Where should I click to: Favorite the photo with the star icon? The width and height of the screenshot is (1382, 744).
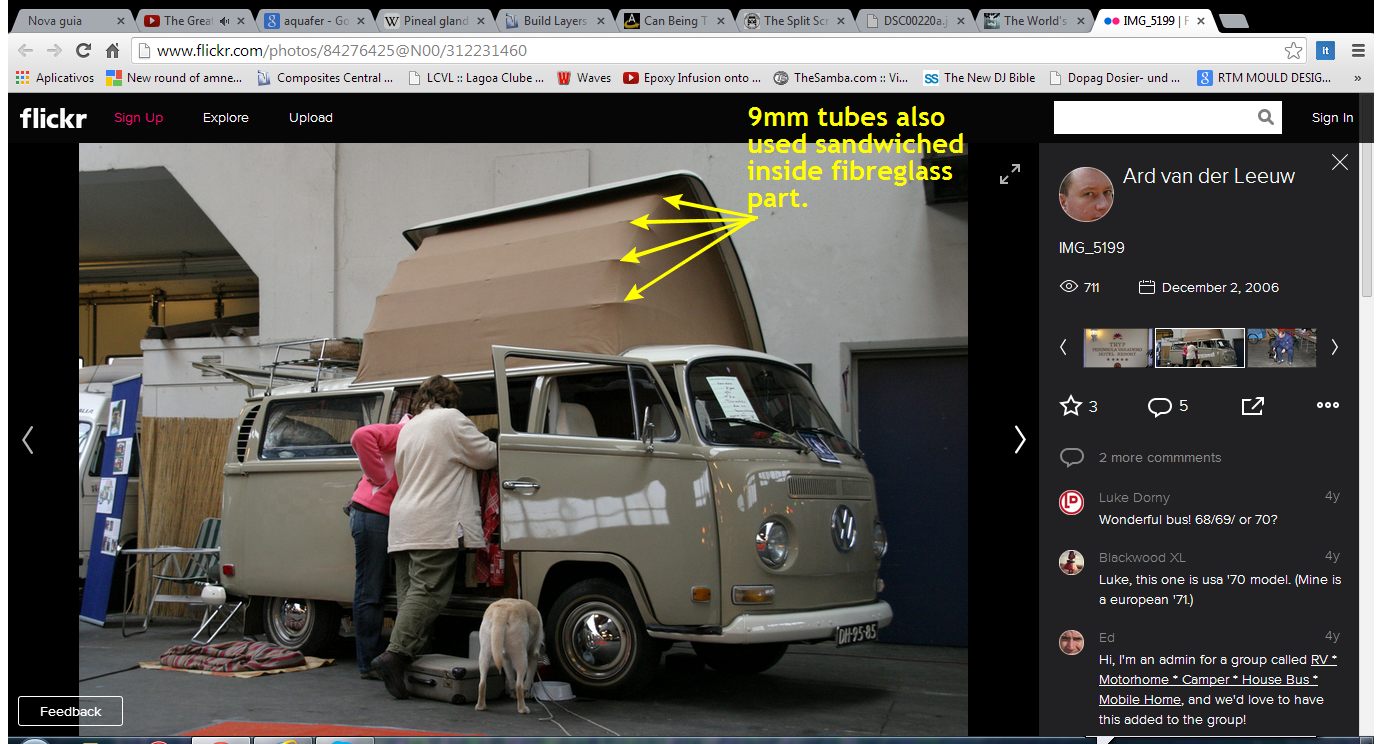tap(1071, 405)
